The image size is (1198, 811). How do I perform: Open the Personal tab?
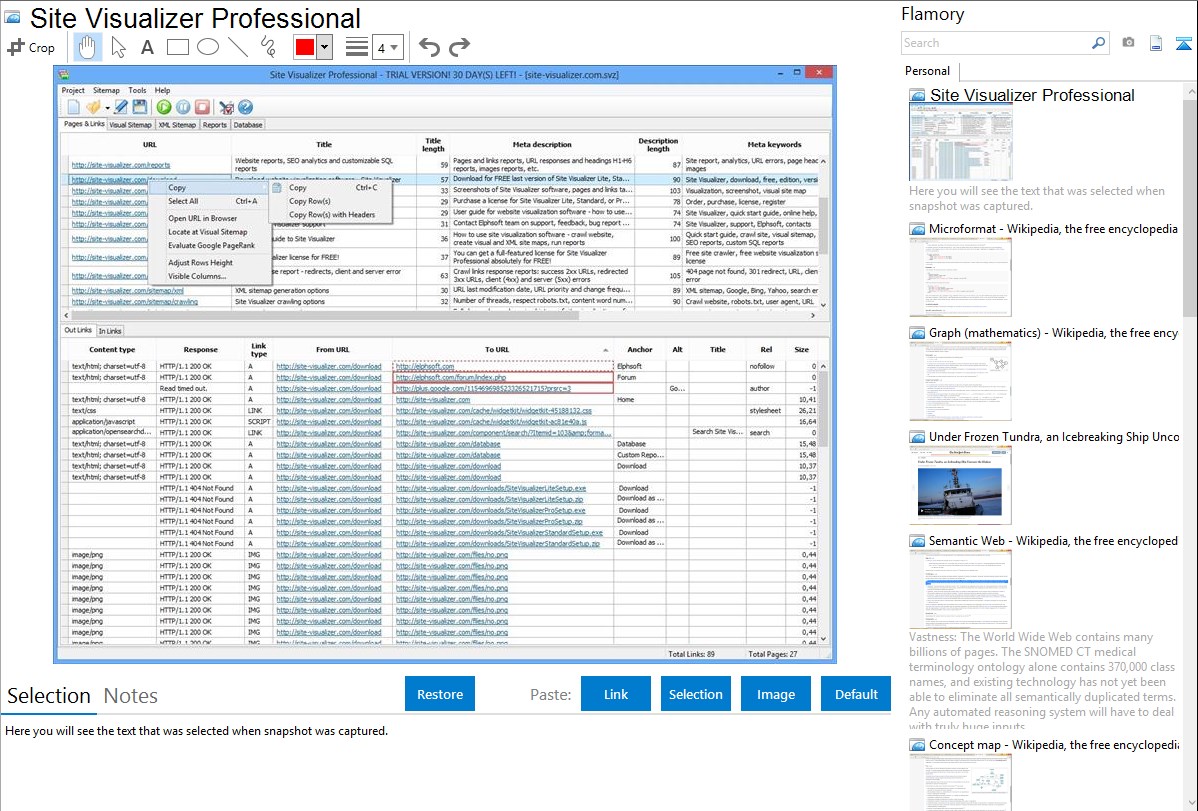click(x=927, y=71)
